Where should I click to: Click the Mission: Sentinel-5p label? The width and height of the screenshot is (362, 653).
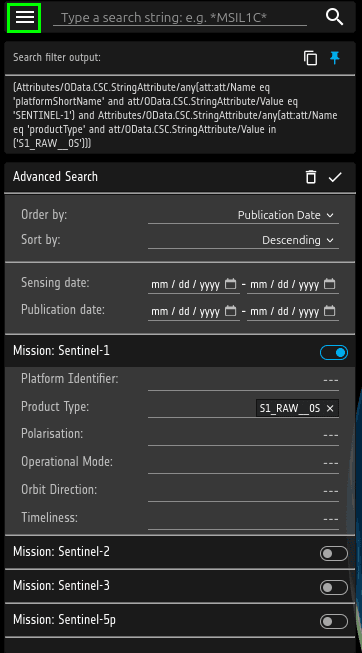point(64,620)
